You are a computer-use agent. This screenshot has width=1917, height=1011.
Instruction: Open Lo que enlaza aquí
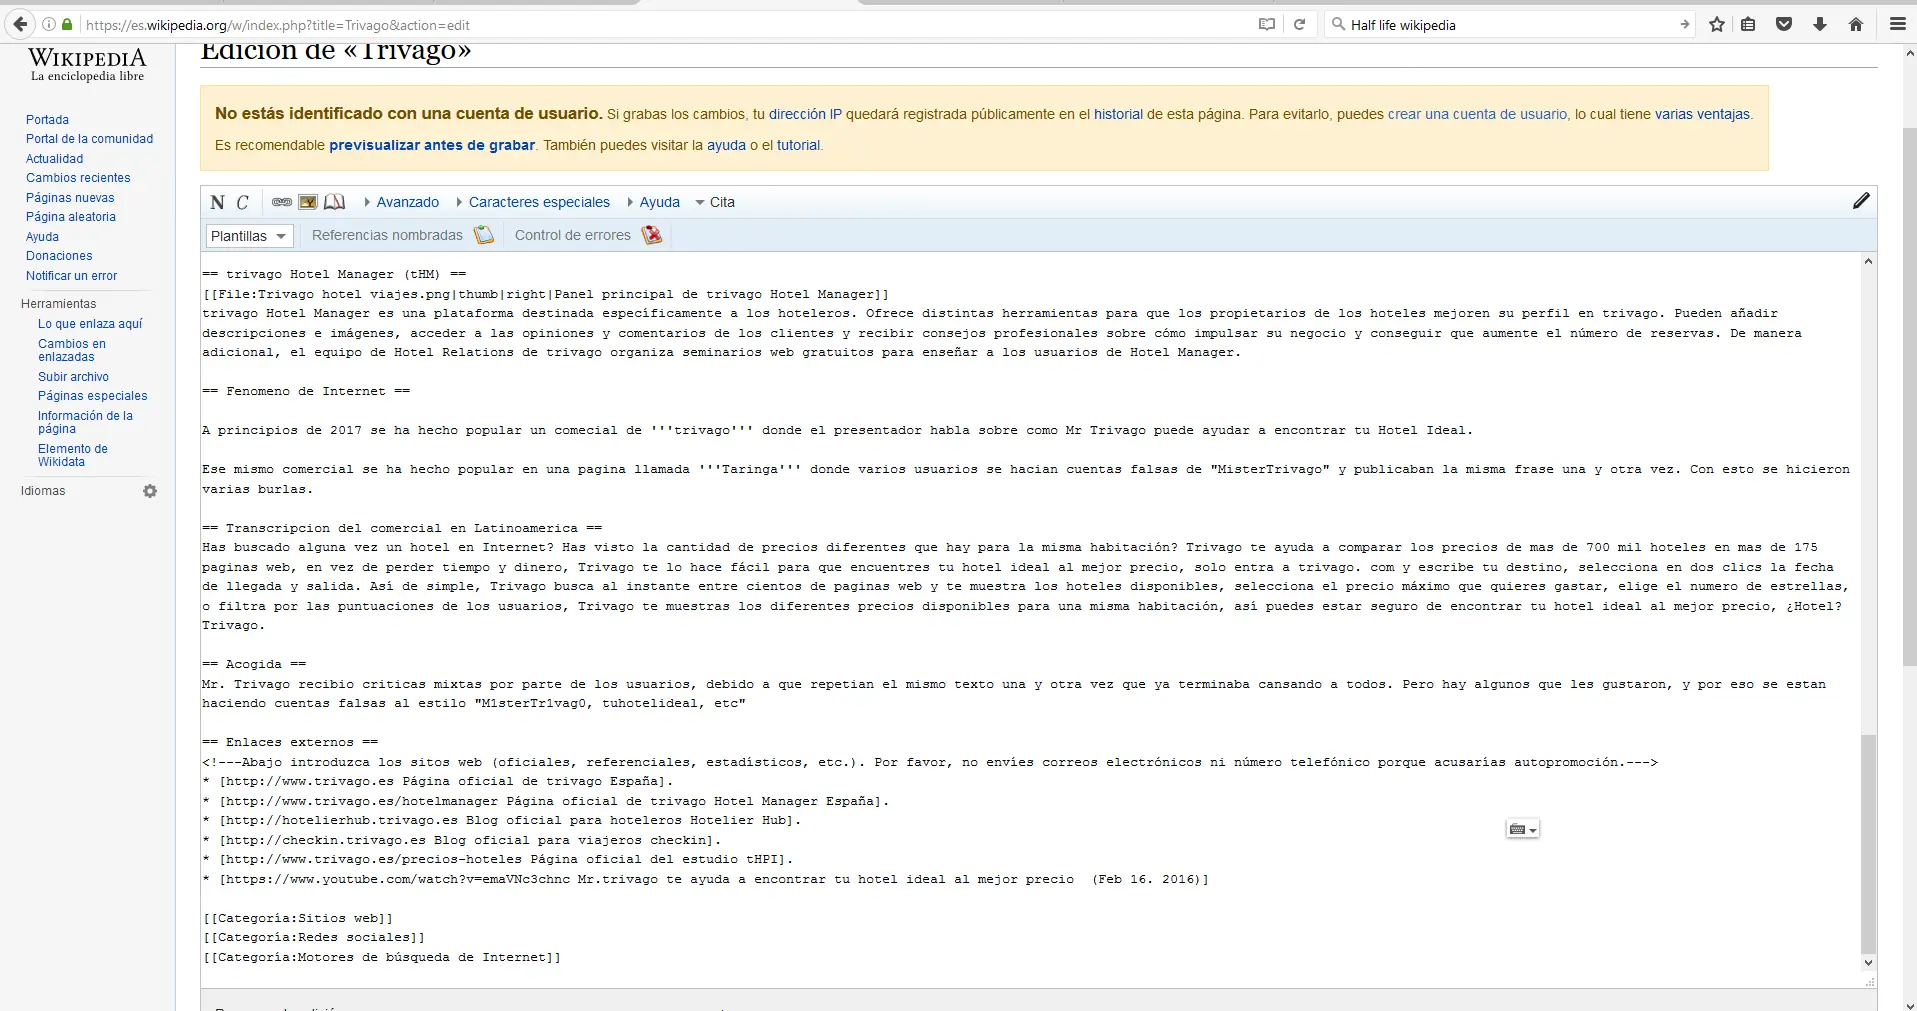(90, 324)
